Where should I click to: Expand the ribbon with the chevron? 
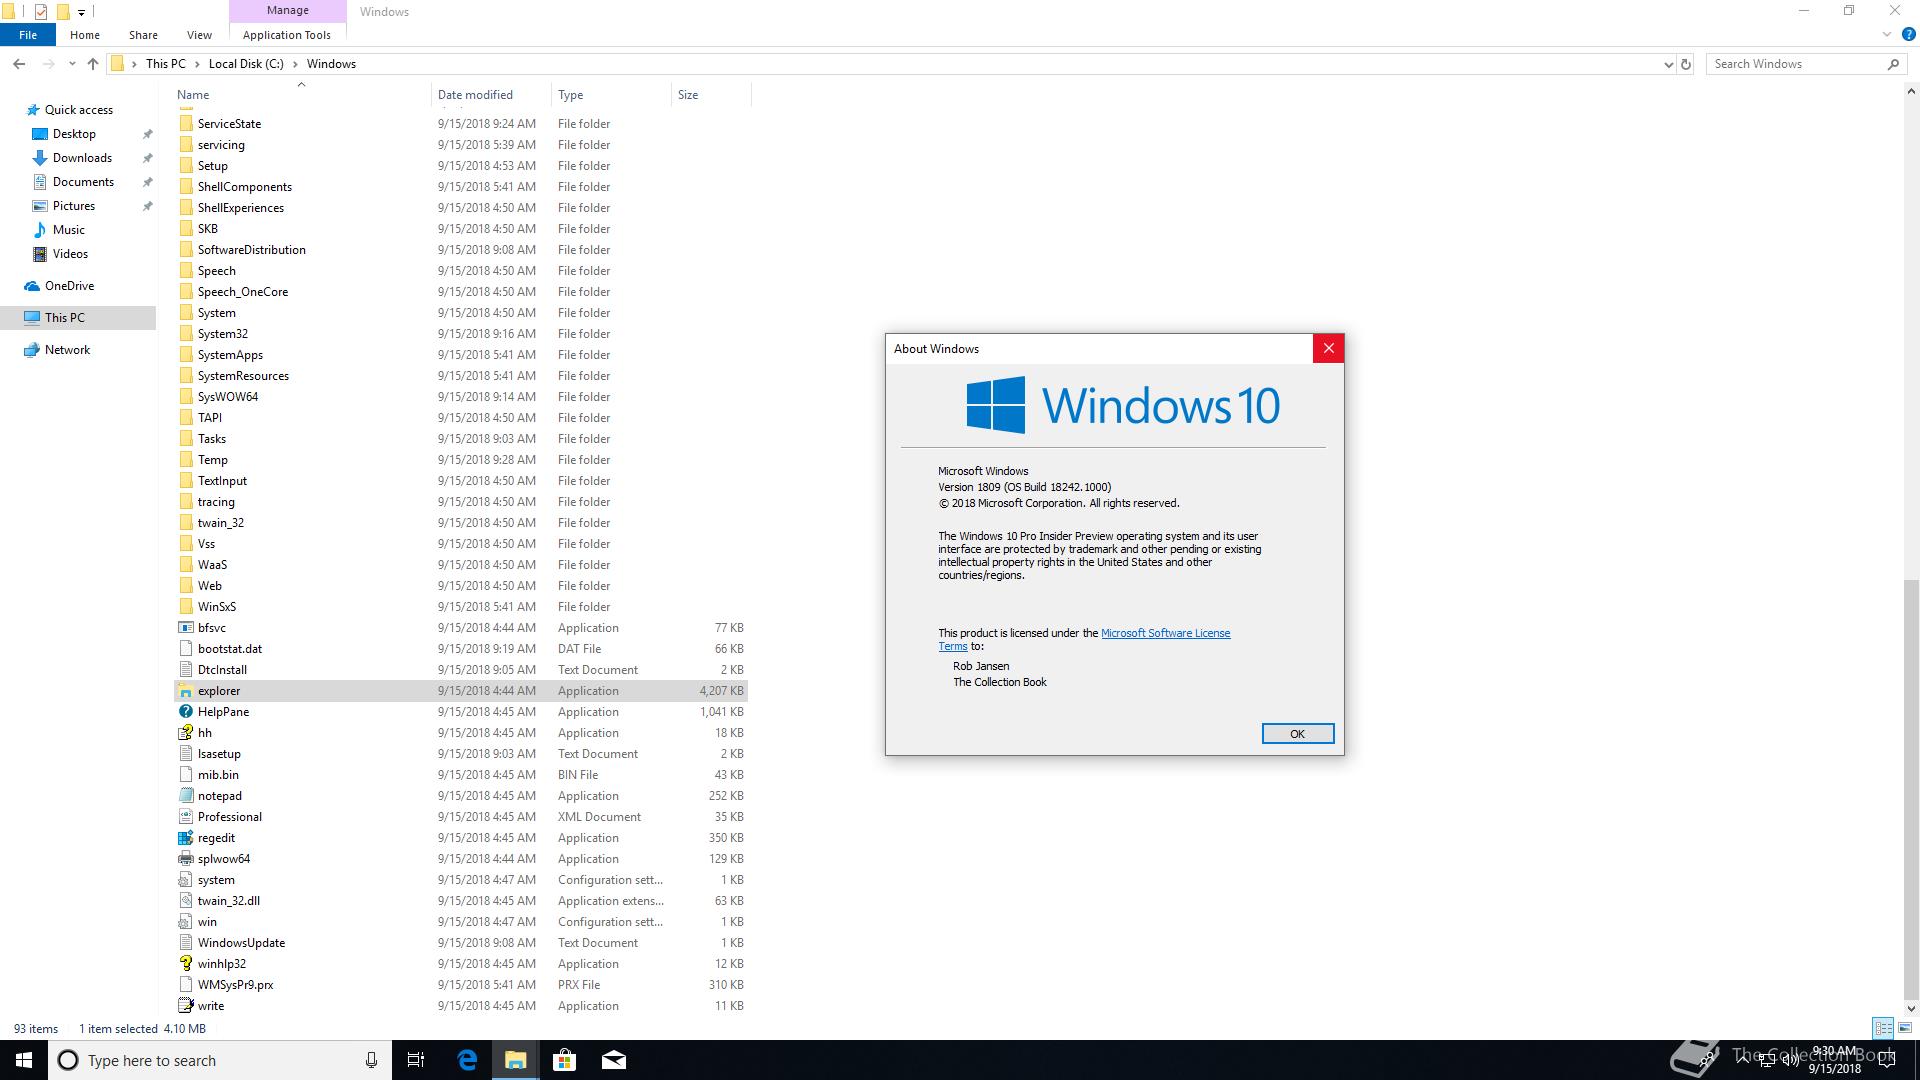[x=1887, y=35]
